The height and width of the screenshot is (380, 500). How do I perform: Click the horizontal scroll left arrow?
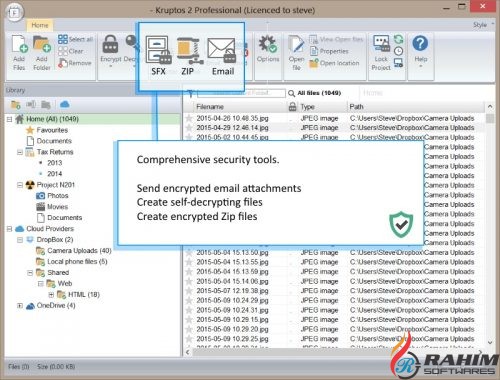point(188,352)
